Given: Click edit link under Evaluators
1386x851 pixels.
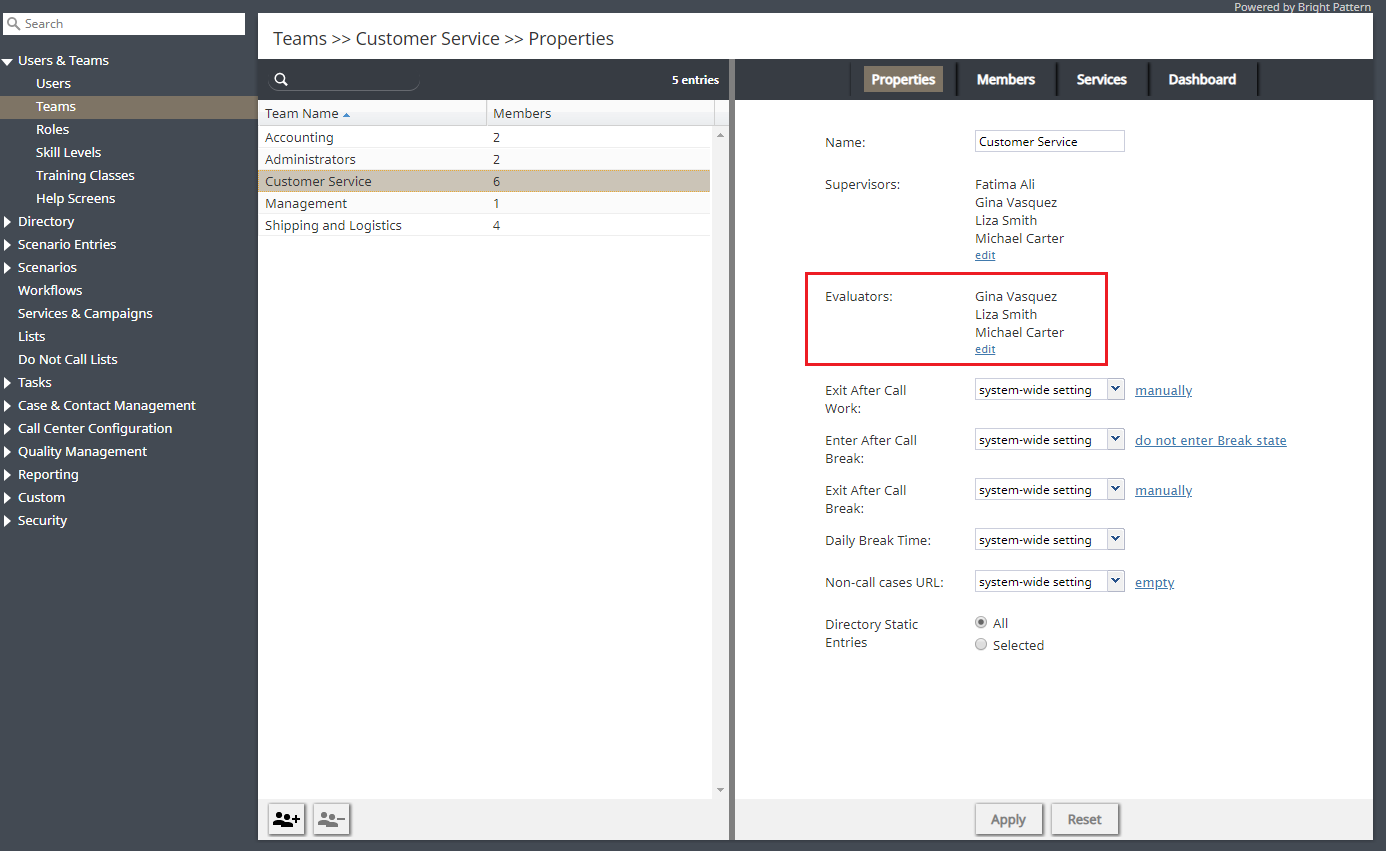Looking at the screenshot, I should tap(985, 350).
